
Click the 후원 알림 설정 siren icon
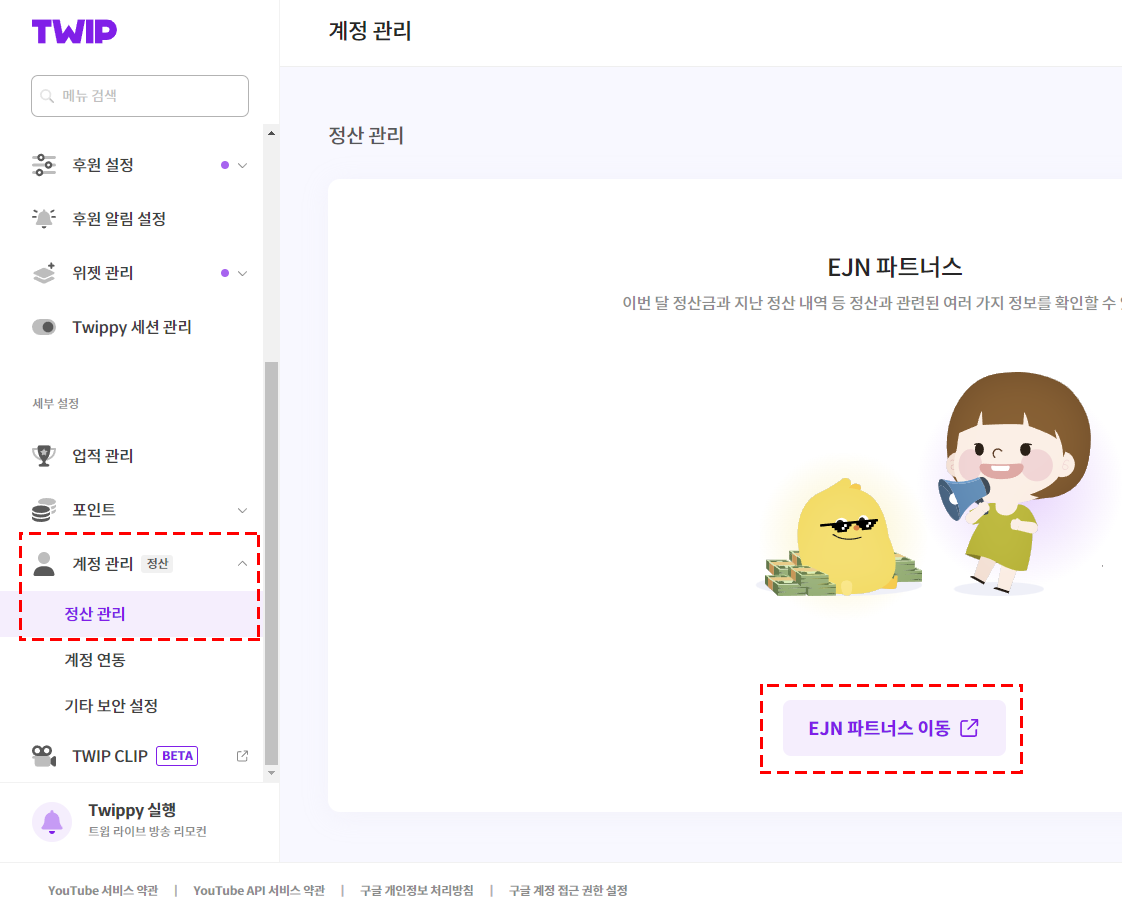[44, 218]
